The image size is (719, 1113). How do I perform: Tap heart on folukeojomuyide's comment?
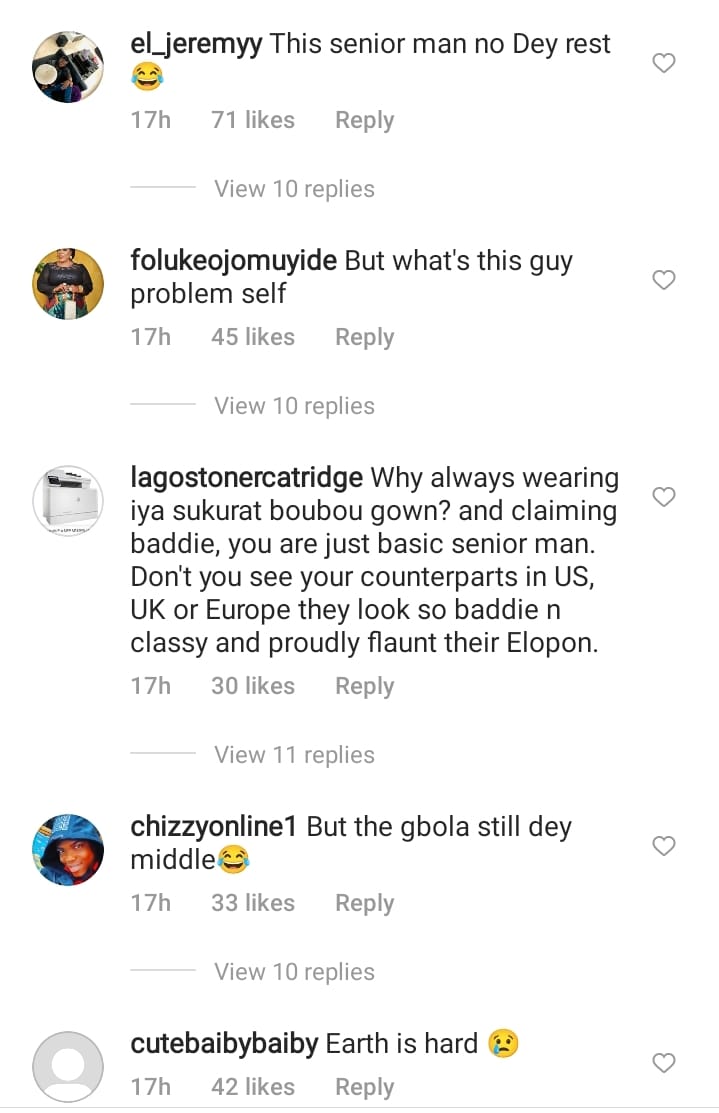coord(664,281)
